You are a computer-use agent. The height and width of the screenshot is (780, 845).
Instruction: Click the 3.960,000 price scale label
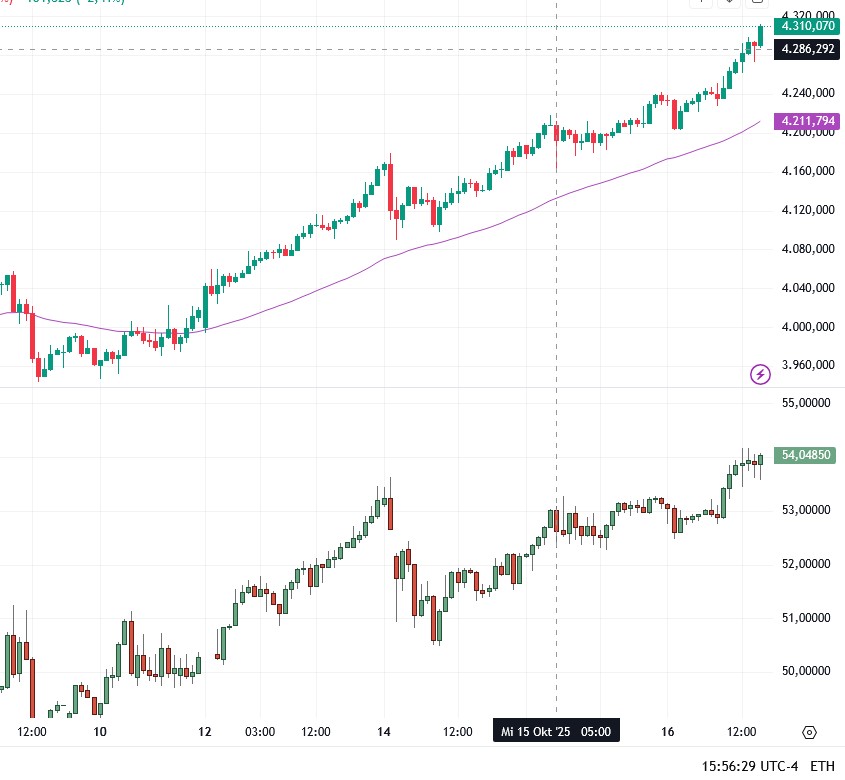tap(809, 366)
